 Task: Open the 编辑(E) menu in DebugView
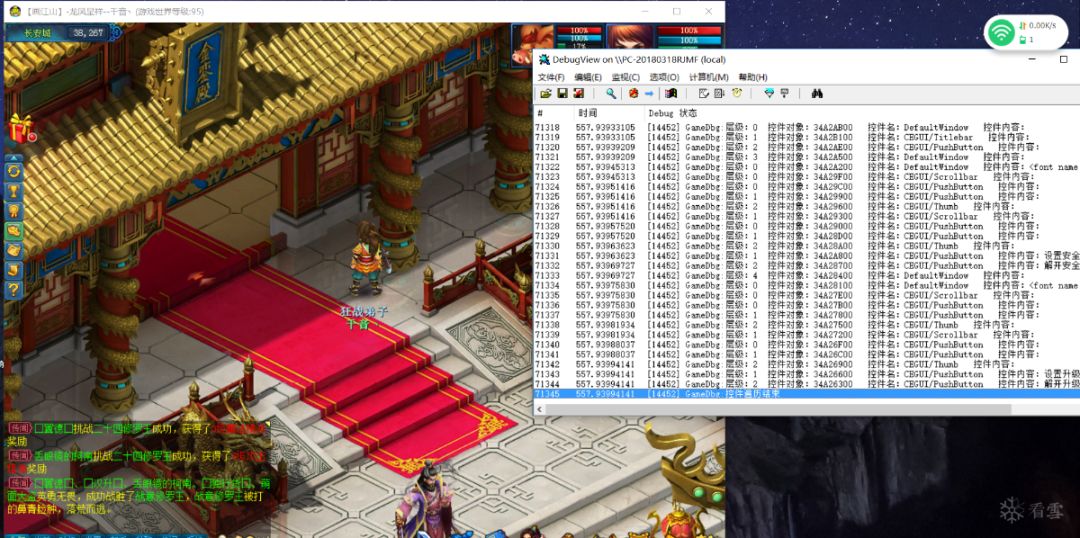point(588,77)
